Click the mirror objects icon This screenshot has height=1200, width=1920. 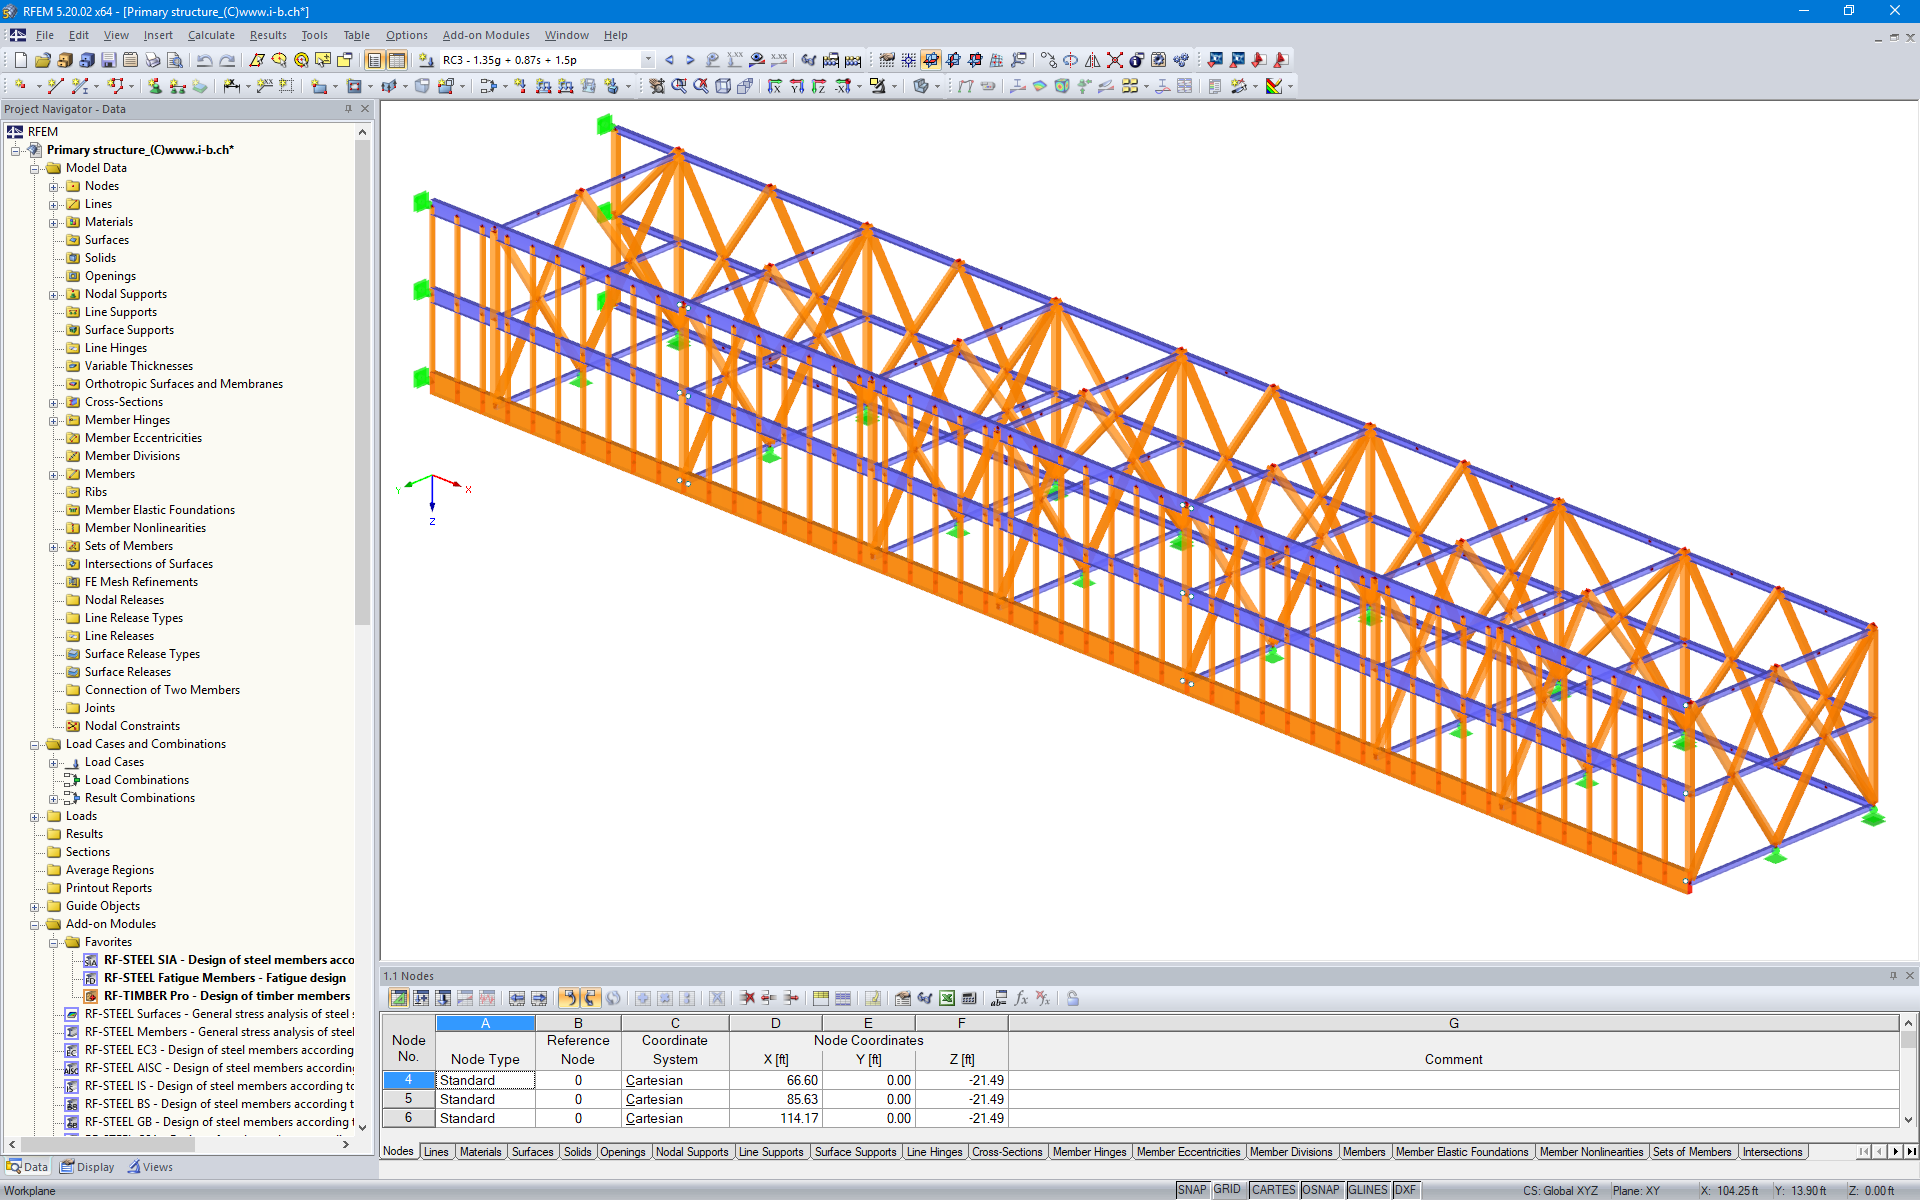(1093, 60)
